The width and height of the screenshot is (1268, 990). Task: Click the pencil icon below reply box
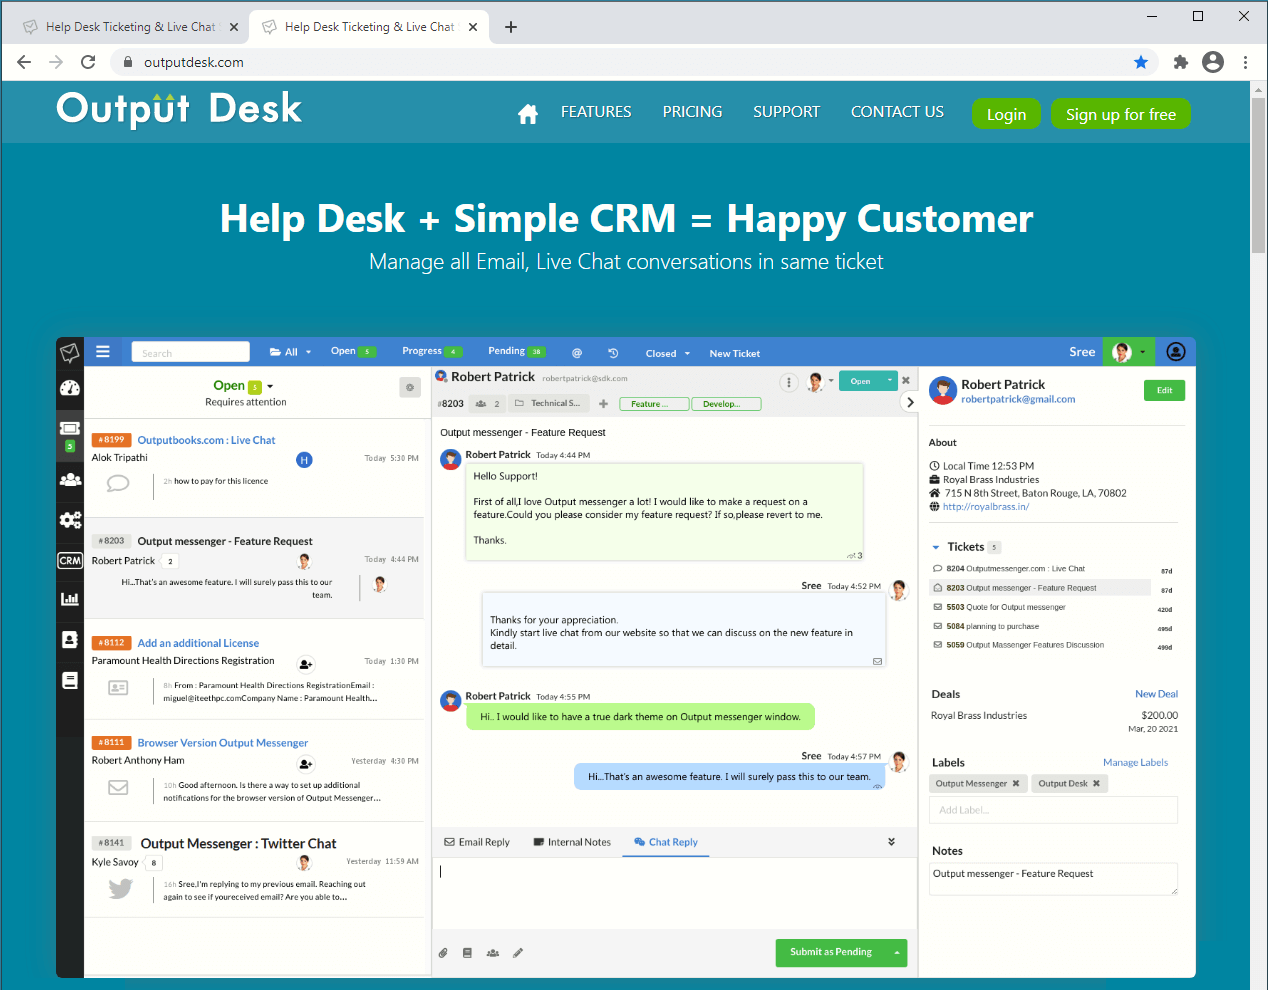pos(518,953)
